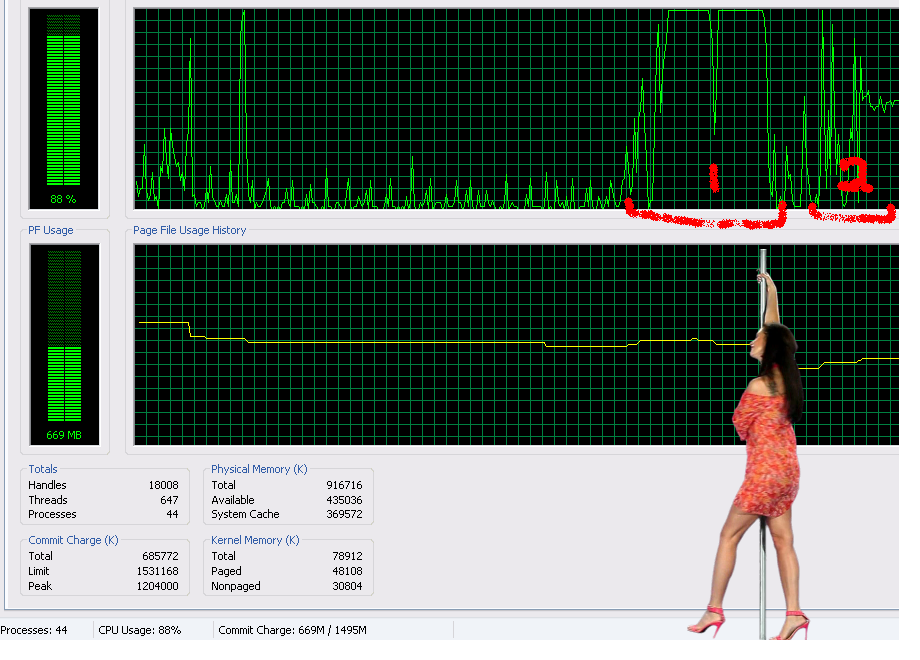Select the Page File Usage History label

[x=190, y=230]
